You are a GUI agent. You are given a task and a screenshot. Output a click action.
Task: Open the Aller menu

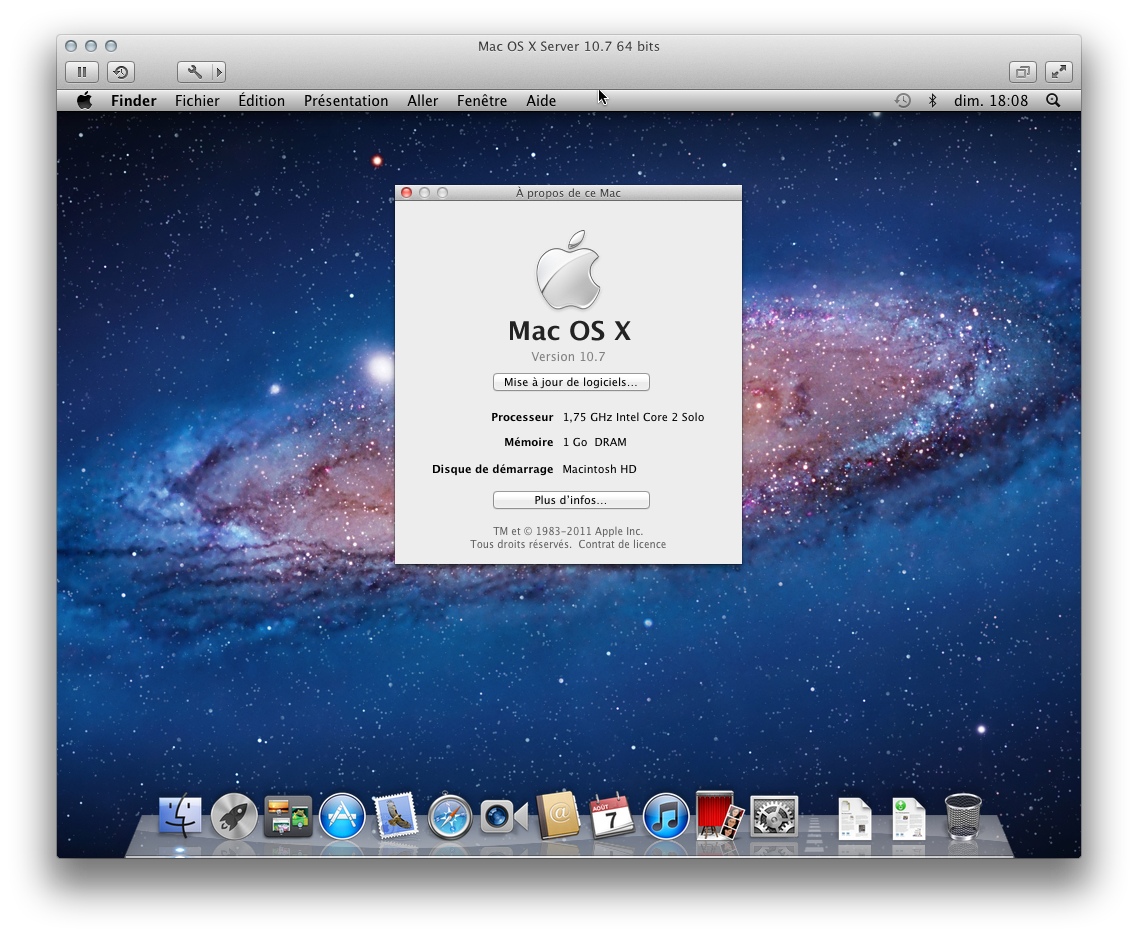pos(422,101)
